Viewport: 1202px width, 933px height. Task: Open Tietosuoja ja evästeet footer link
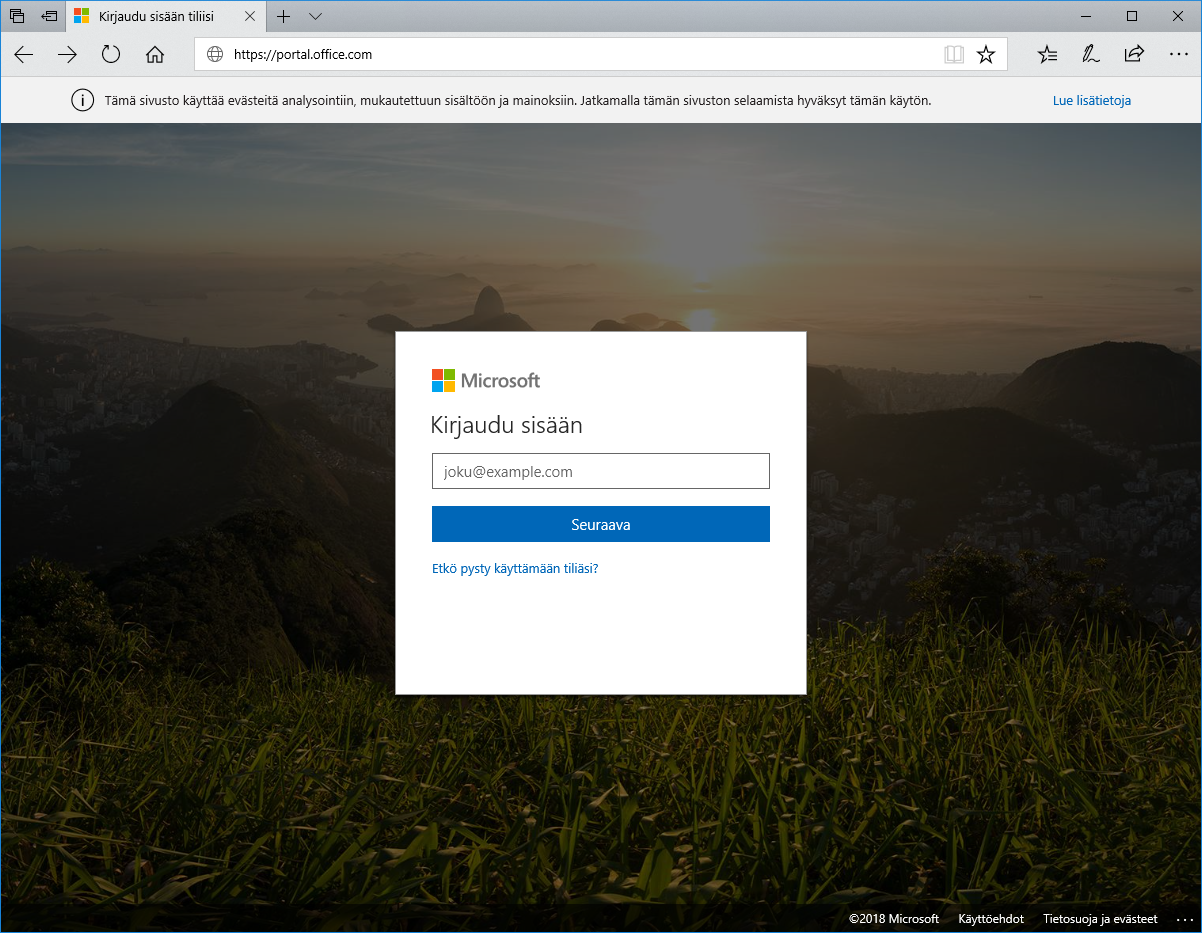pyautogui.click(x=1100, y=918)
